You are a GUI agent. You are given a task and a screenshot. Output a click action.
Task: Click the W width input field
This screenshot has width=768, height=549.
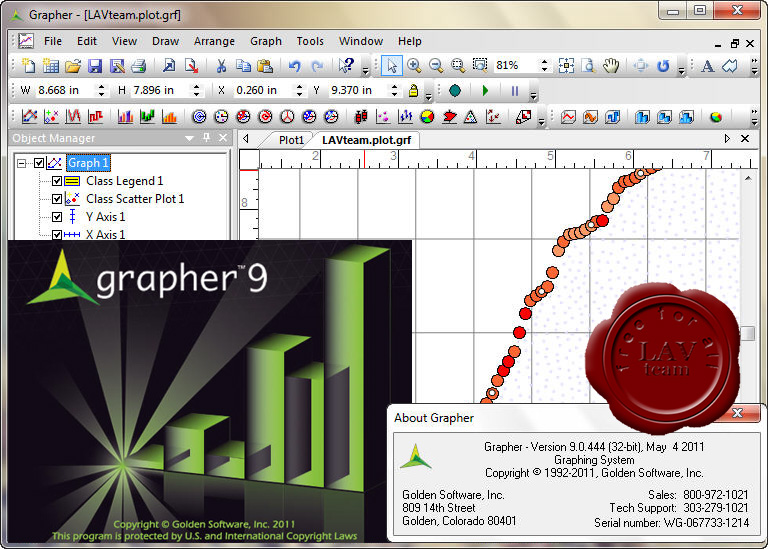tap(65, 91)
